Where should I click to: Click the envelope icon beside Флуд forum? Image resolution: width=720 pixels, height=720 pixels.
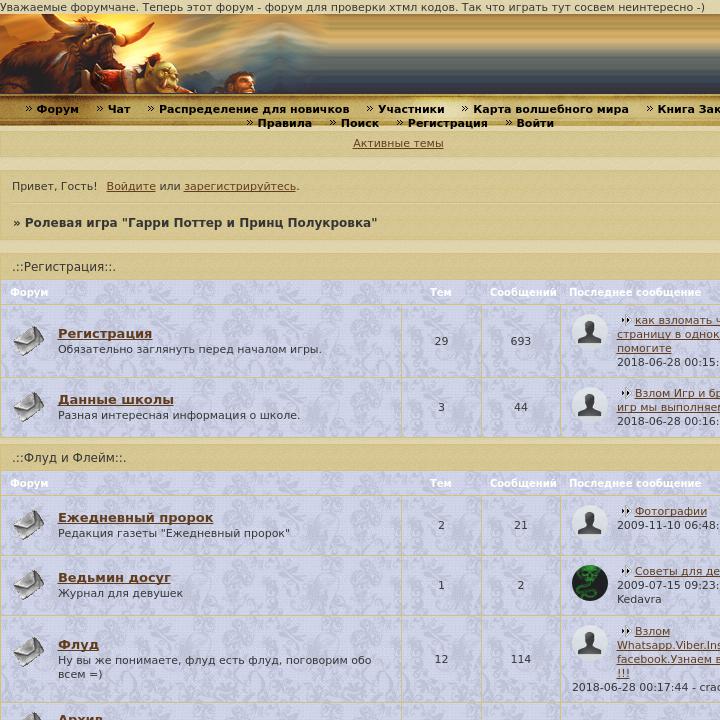[x=29, y=652]
